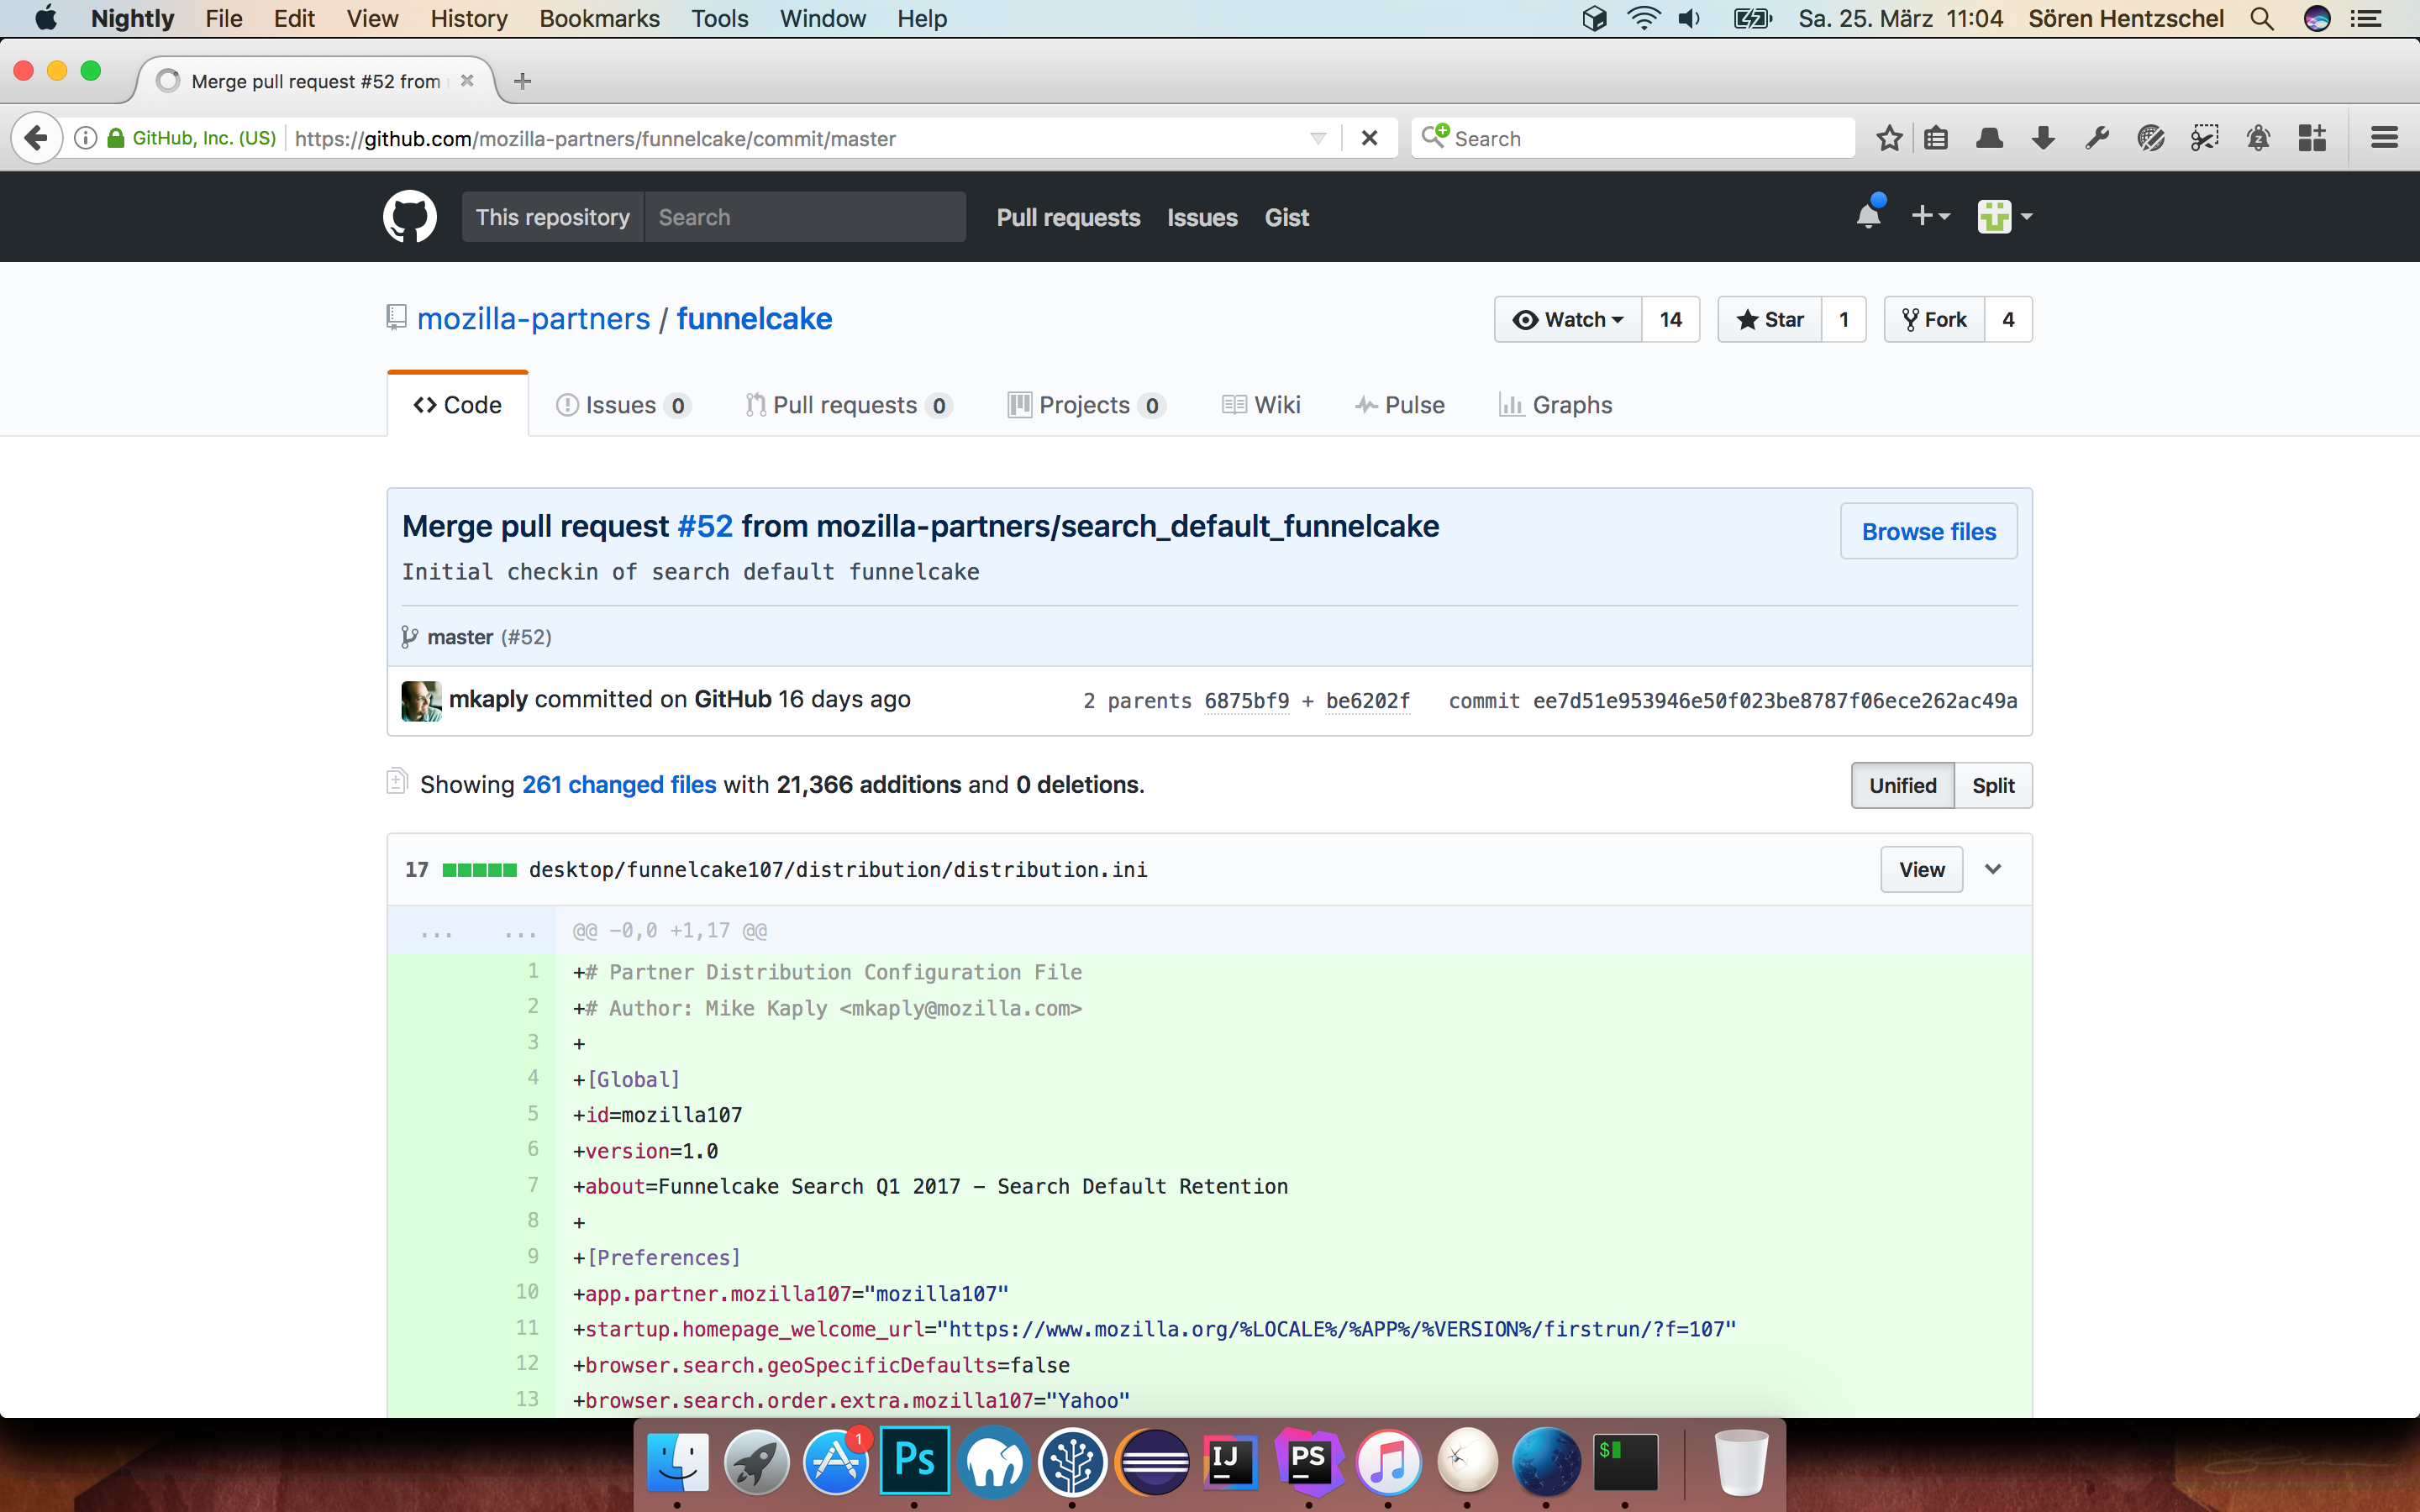Click the browser back arrow button
Image resolution: width=2420 pixels, height=1512 pixels.
pos(37,138)
